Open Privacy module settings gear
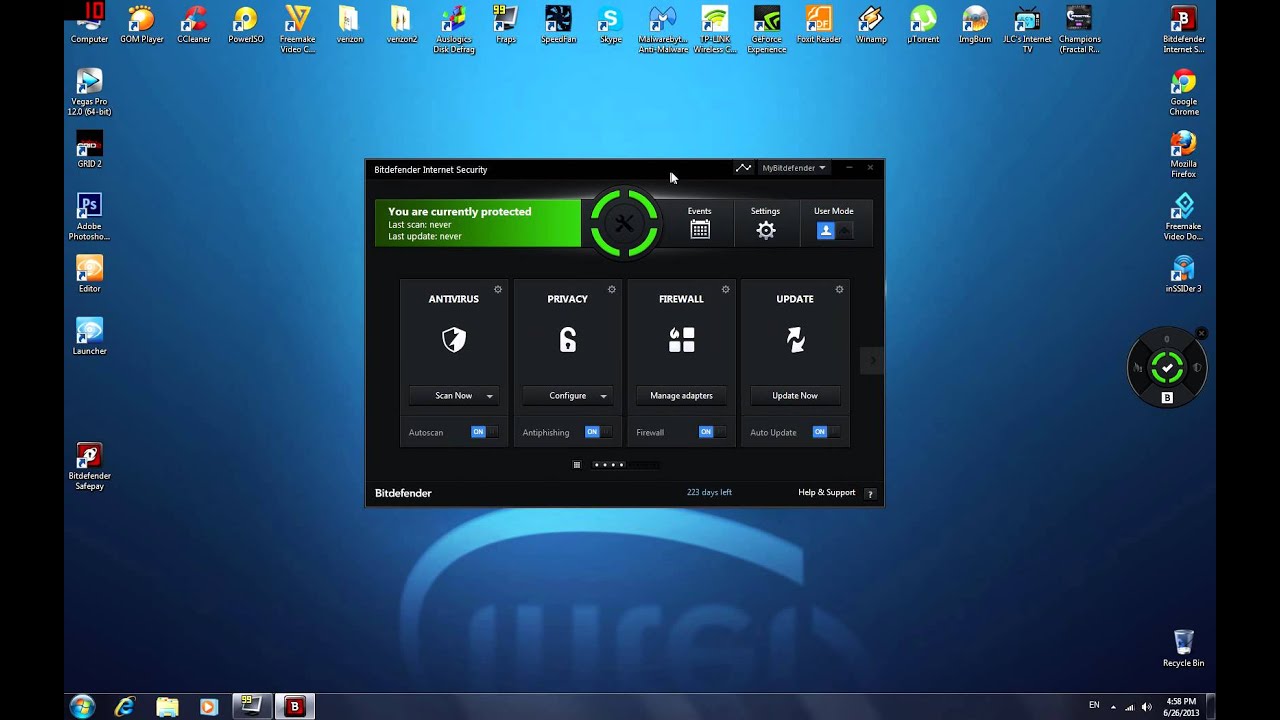This screenshot has height=720, width=1280. (x=612, y=289)
